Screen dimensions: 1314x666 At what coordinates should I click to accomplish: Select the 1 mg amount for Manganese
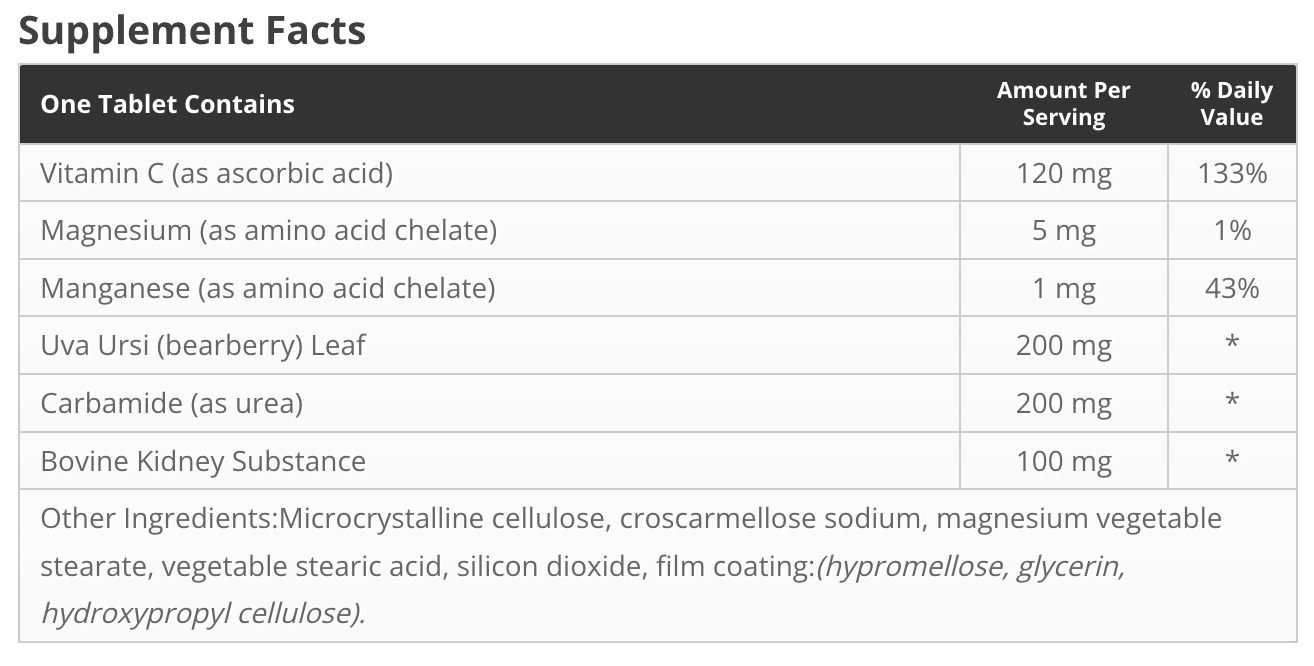pos(1063,290)
